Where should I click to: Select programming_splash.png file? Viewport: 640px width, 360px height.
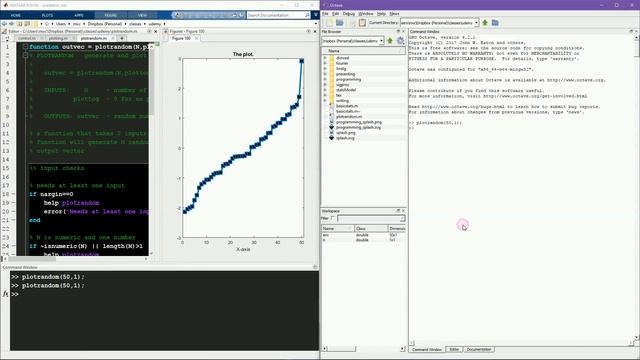coord(359,122)
